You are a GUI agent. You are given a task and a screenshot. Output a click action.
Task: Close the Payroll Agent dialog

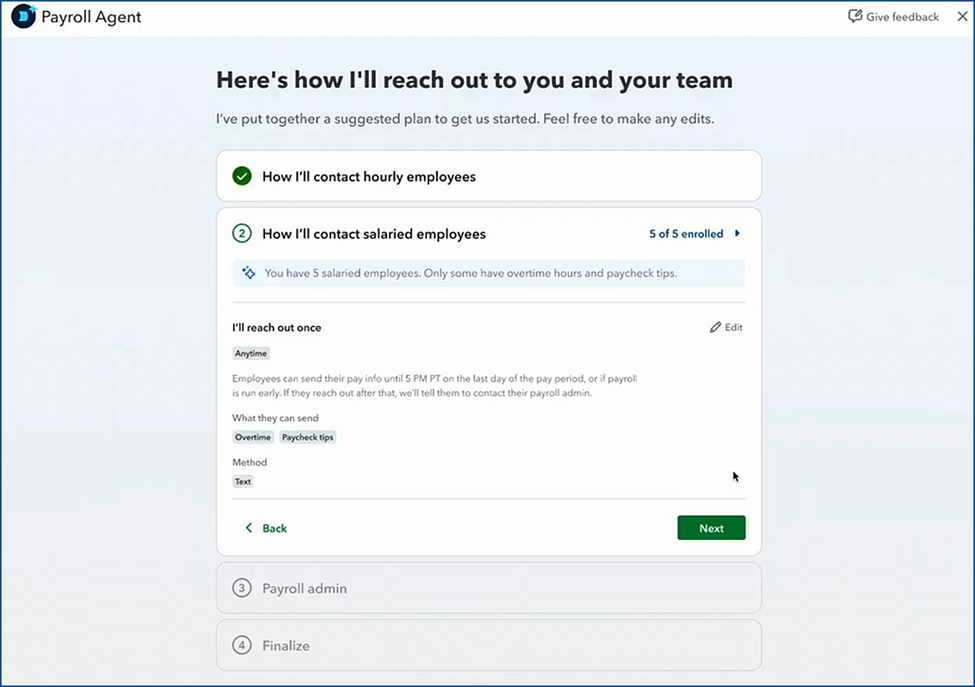pyautogui.click(x=962, y=17)
